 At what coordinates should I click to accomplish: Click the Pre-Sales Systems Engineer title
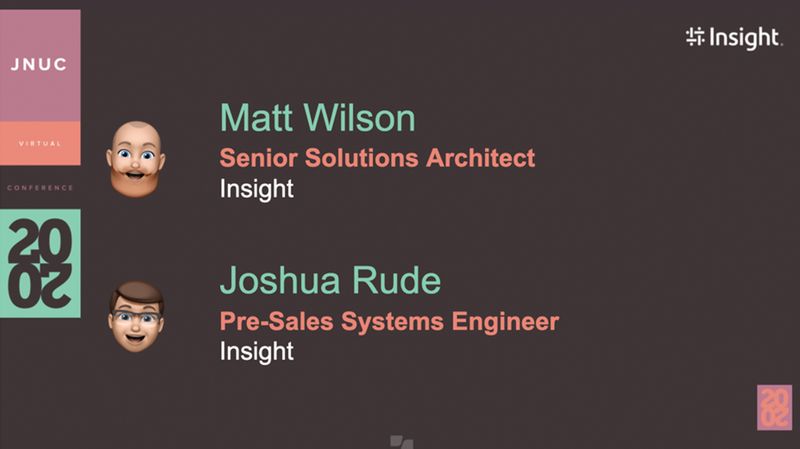click(x=389, y=321)
